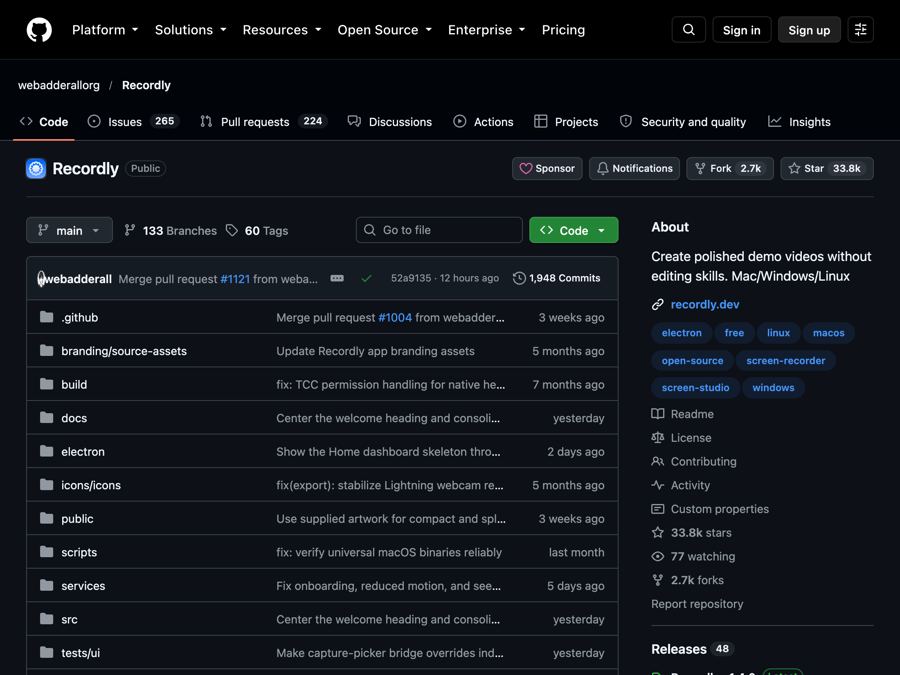Viewport: 900px width, 675px height.
Task: Star the Recordly repository
Action: [827, 169]
